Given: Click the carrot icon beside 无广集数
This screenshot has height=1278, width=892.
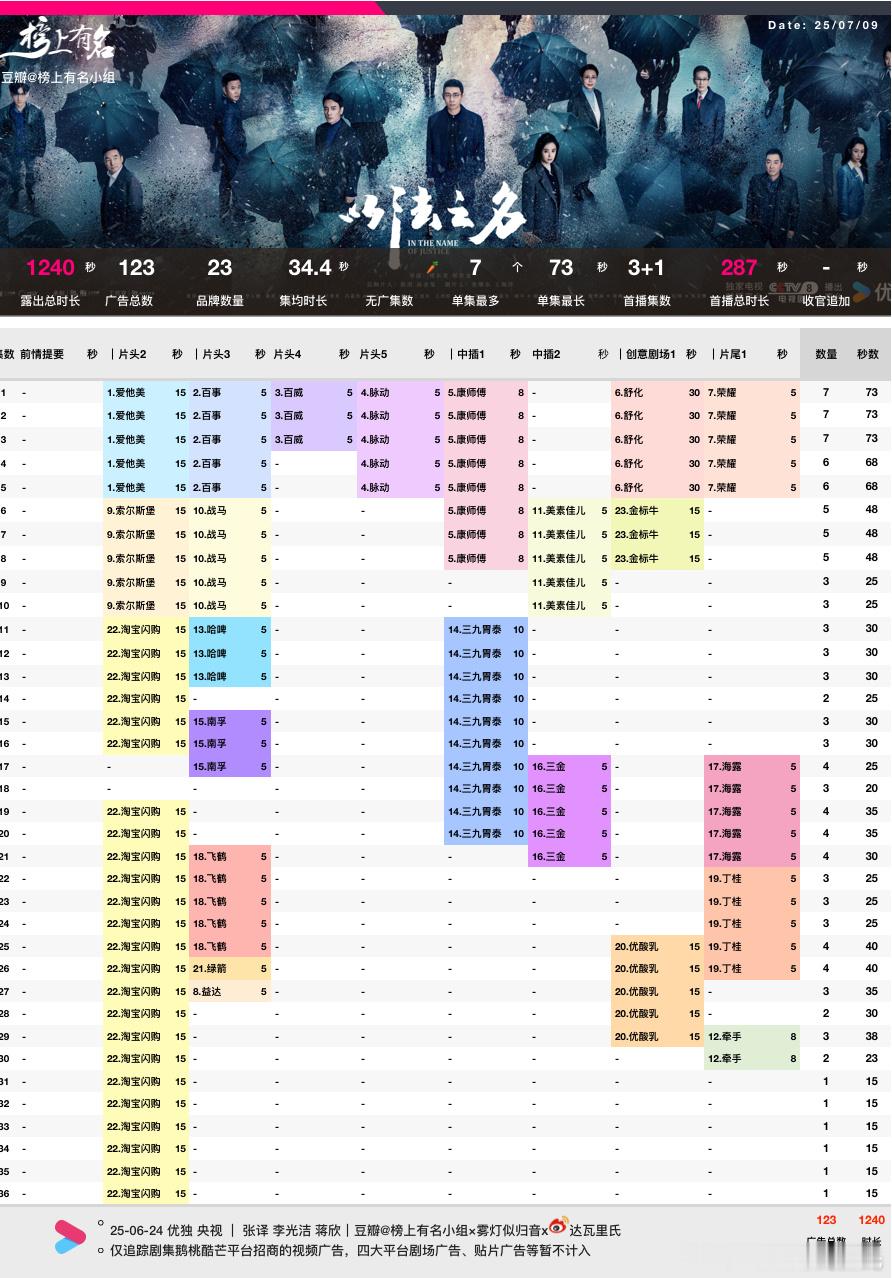Looking at the screenshot, I should (431, 268).
